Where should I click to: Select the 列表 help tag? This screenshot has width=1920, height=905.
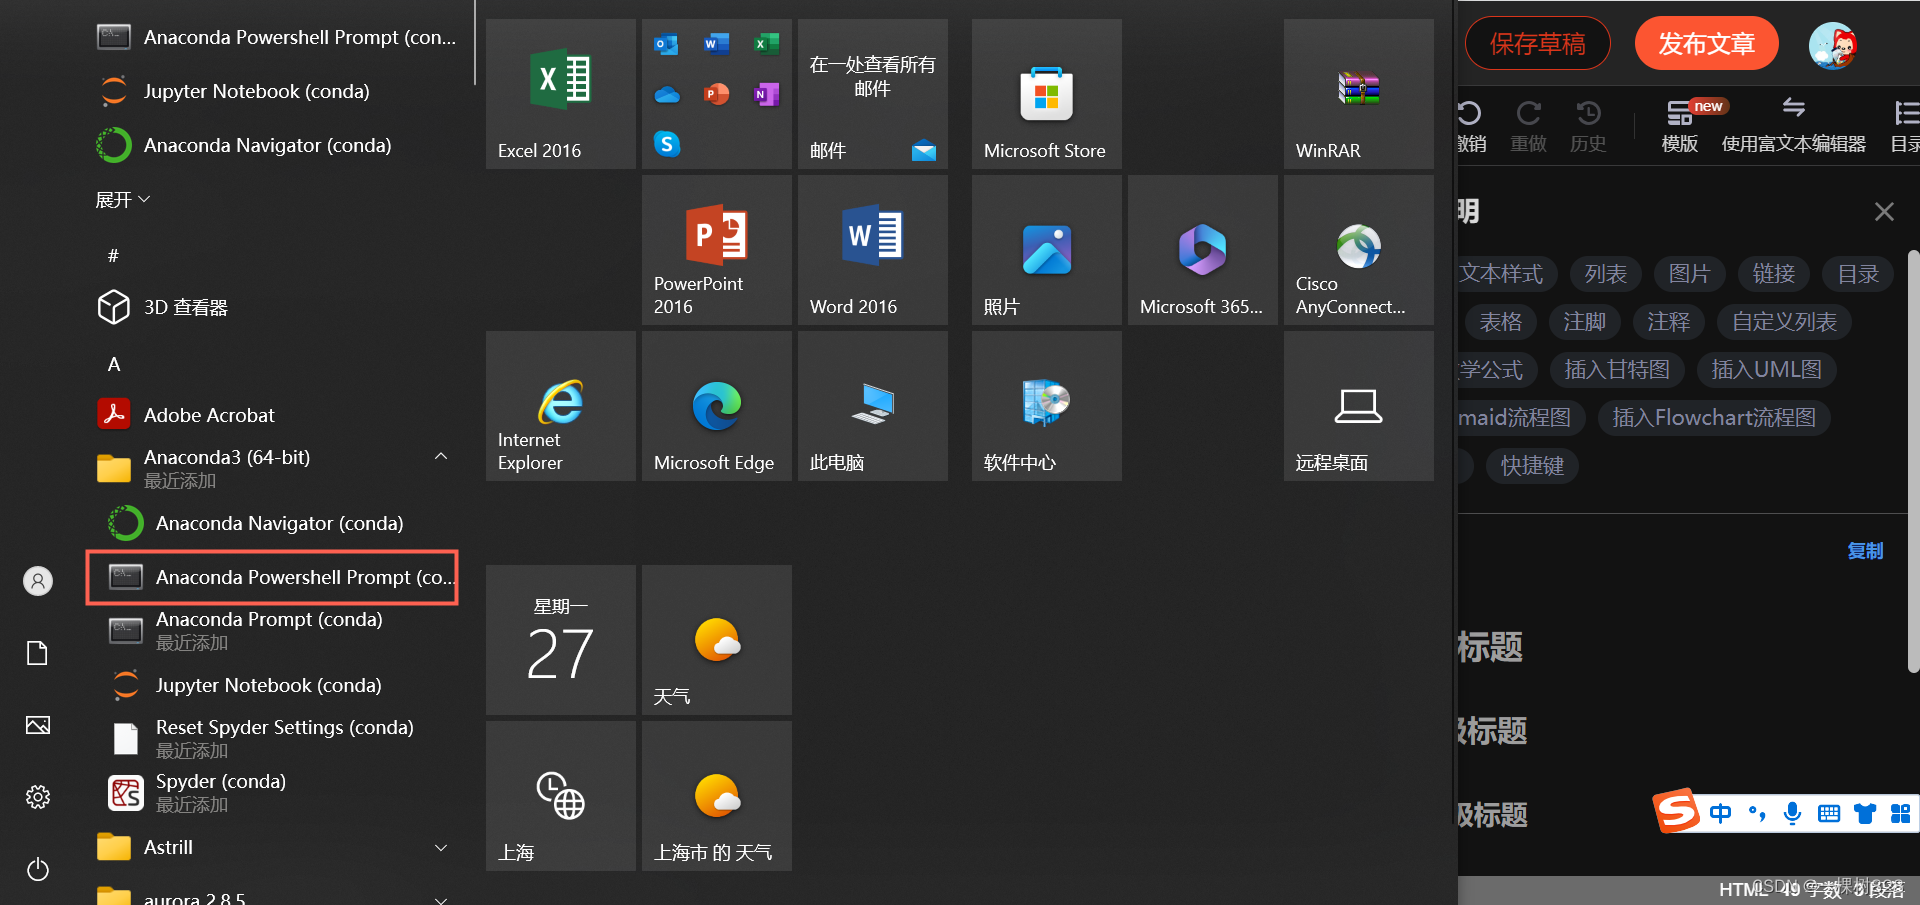click(x=1606, y=273)
